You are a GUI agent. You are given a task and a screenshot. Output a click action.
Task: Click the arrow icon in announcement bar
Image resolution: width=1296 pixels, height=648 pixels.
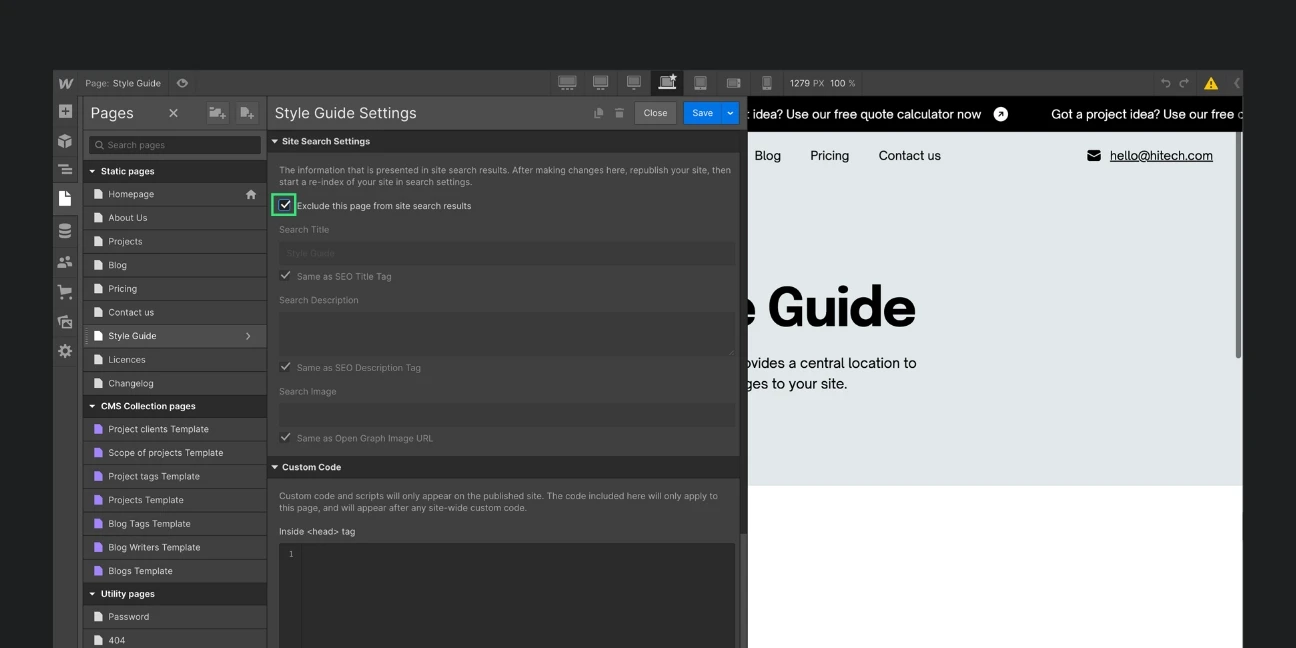[x=1001, y=114]
